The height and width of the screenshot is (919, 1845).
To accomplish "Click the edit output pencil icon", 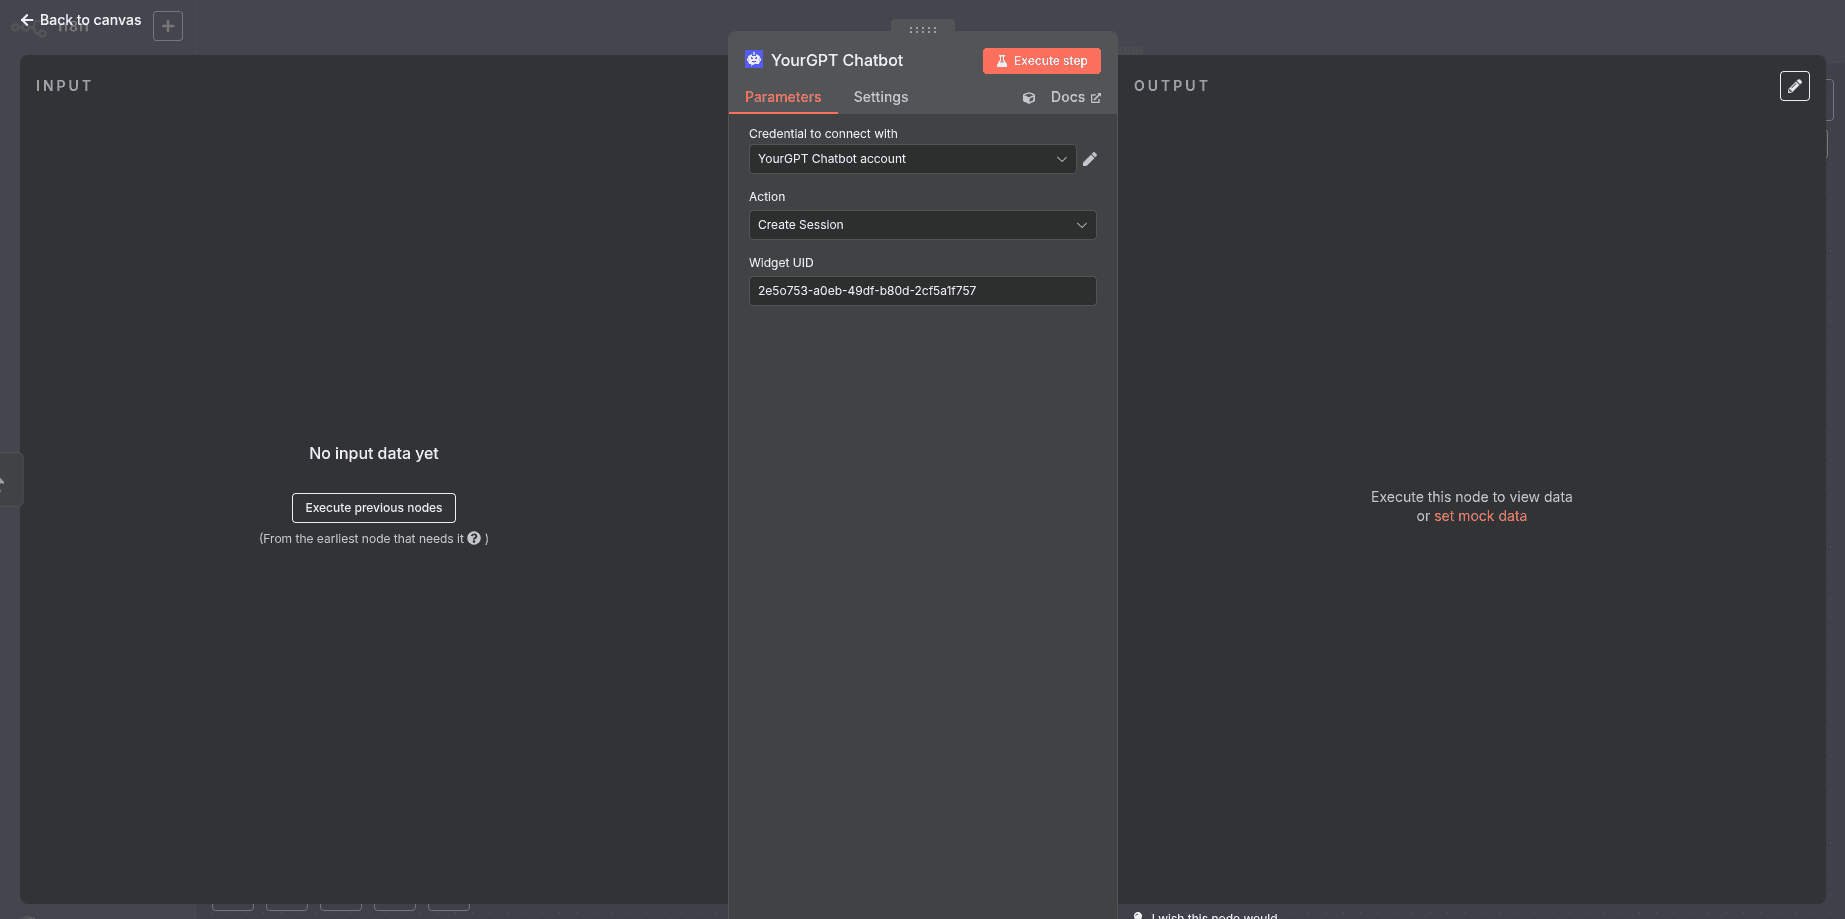I will [x=1794, y=86].
